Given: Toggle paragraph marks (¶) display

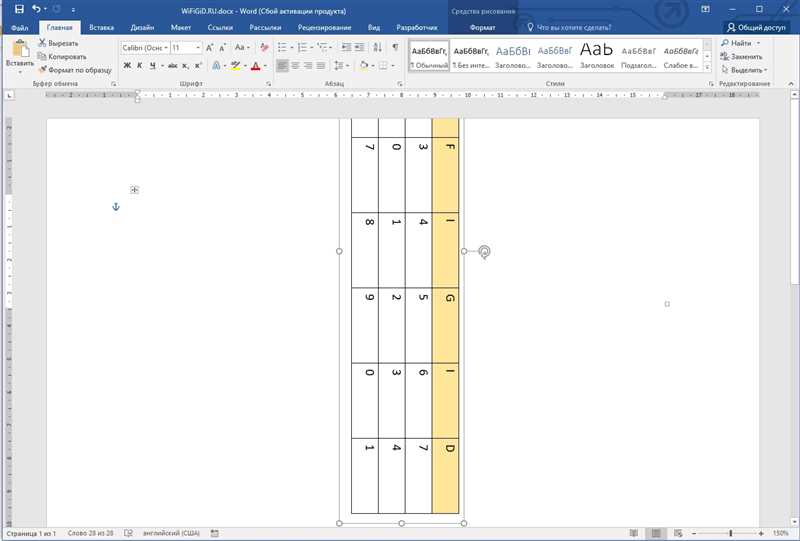Looking at the screenshot, I should coord(395,47).
